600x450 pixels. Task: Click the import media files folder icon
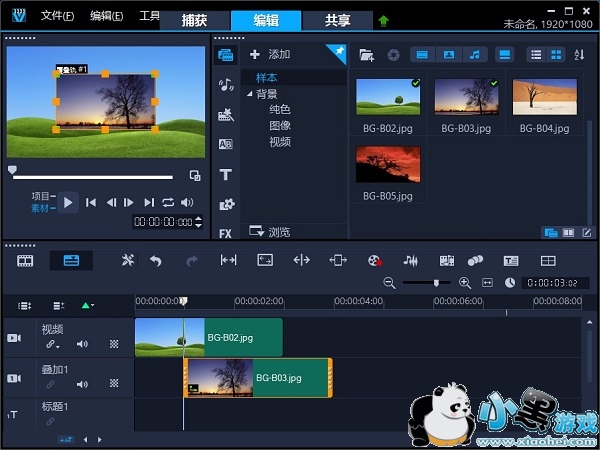click(x=366, y=55)
